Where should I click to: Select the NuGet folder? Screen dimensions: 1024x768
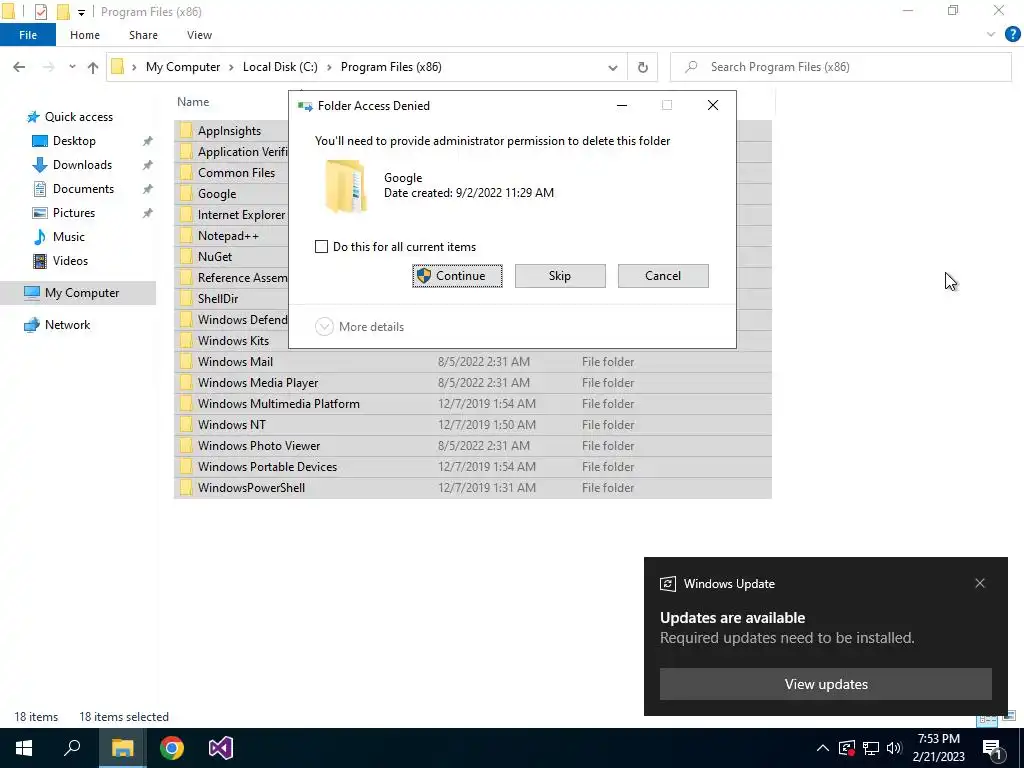coord(215,257)
